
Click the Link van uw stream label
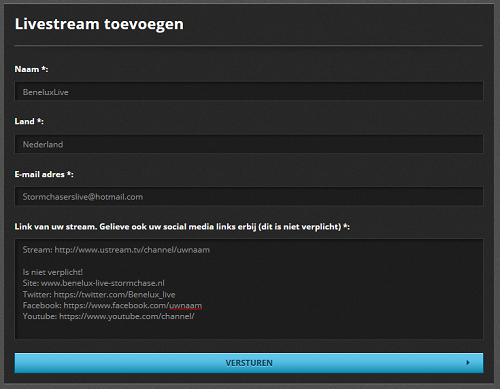182,227
